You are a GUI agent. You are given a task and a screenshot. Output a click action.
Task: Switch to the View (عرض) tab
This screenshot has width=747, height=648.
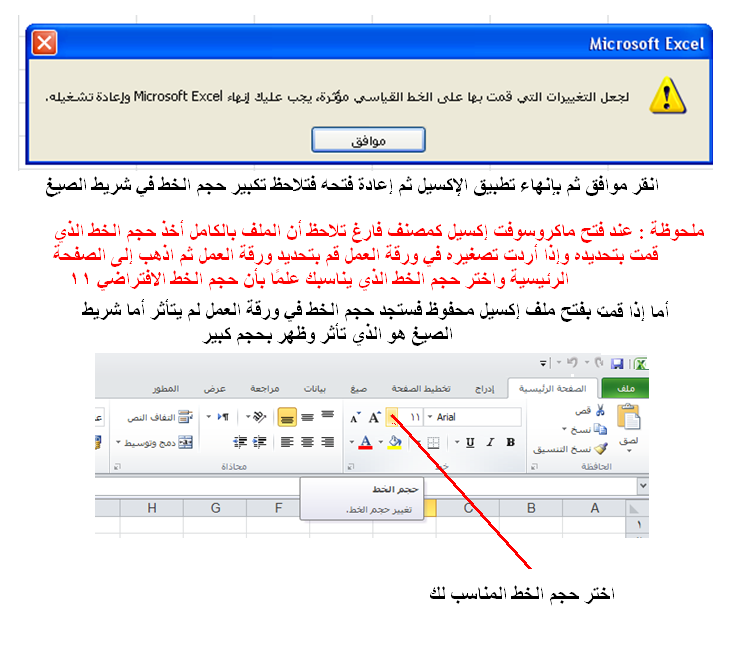[x=215, y=389]
